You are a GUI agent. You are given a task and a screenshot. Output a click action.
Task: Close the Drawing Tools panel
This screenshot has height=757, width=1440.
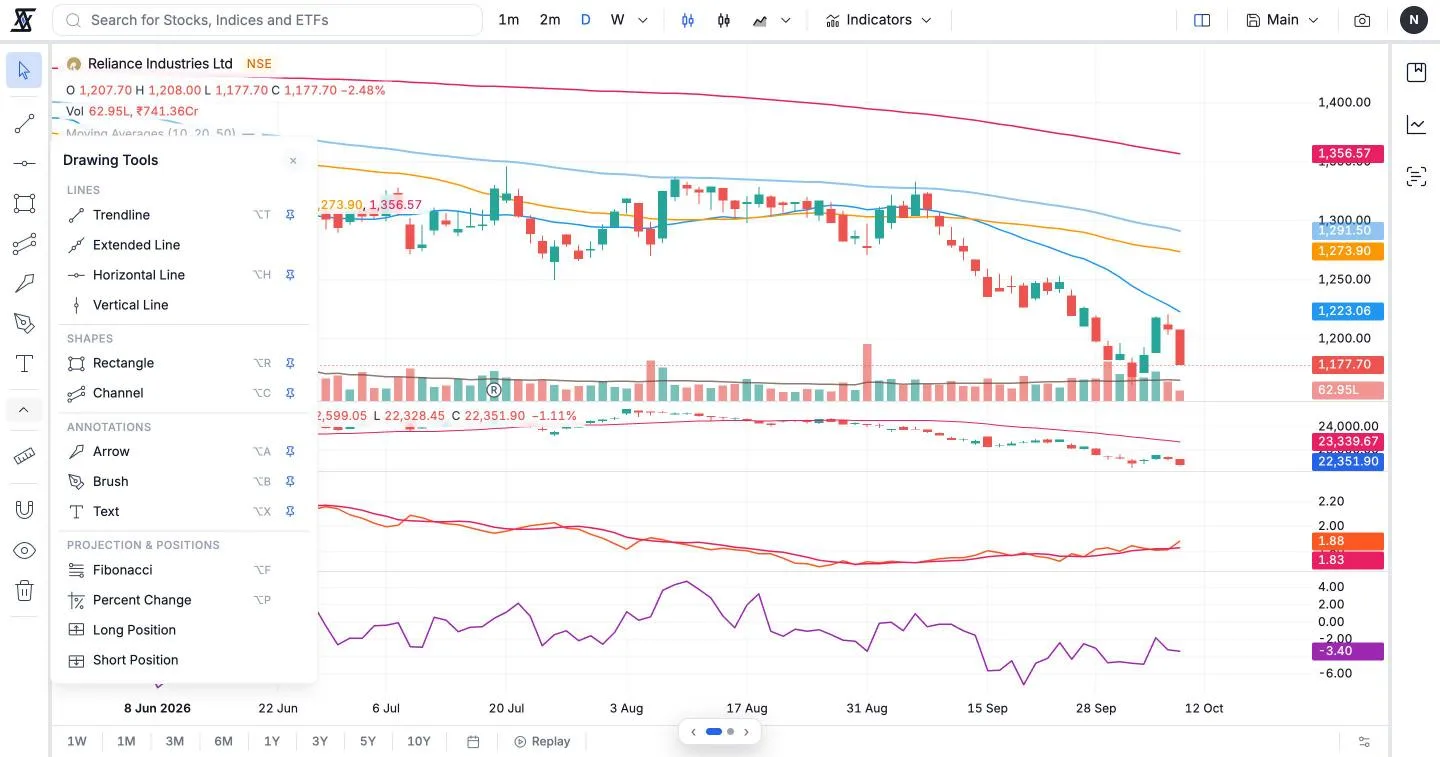coord(293,160)
